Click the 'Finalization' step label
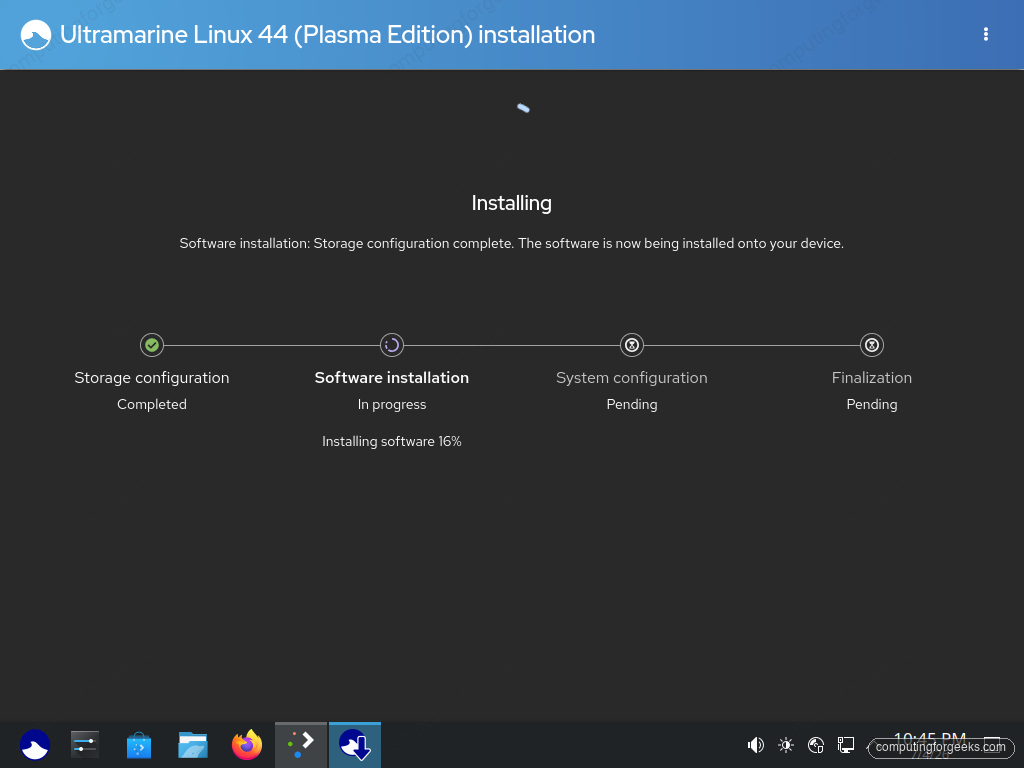 coord(872,378)
